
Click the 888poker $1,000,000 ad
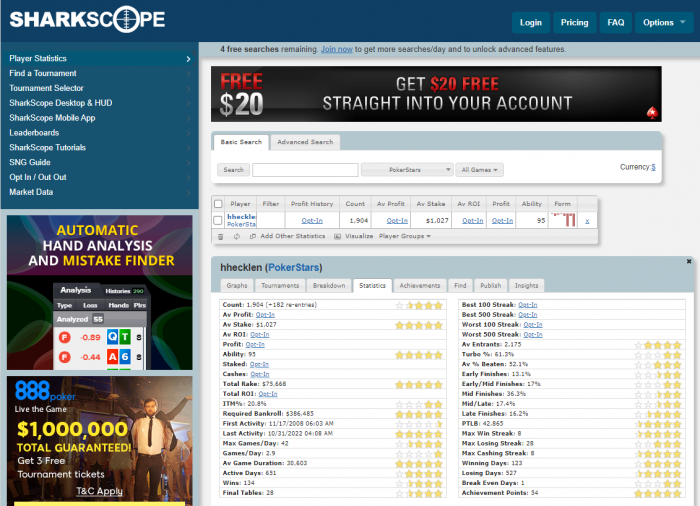click(x=100, y=441)
